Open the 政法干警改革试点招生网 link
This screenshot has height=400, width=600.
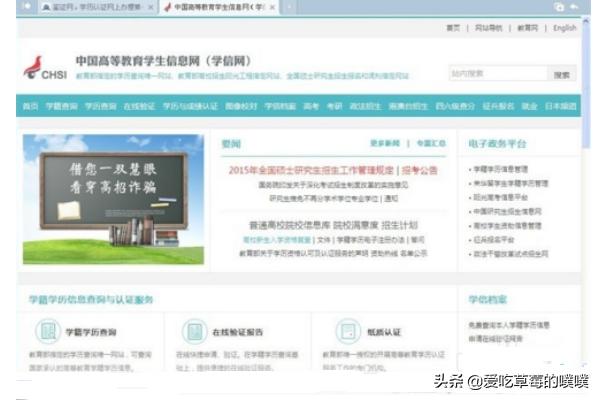(511, 254)
